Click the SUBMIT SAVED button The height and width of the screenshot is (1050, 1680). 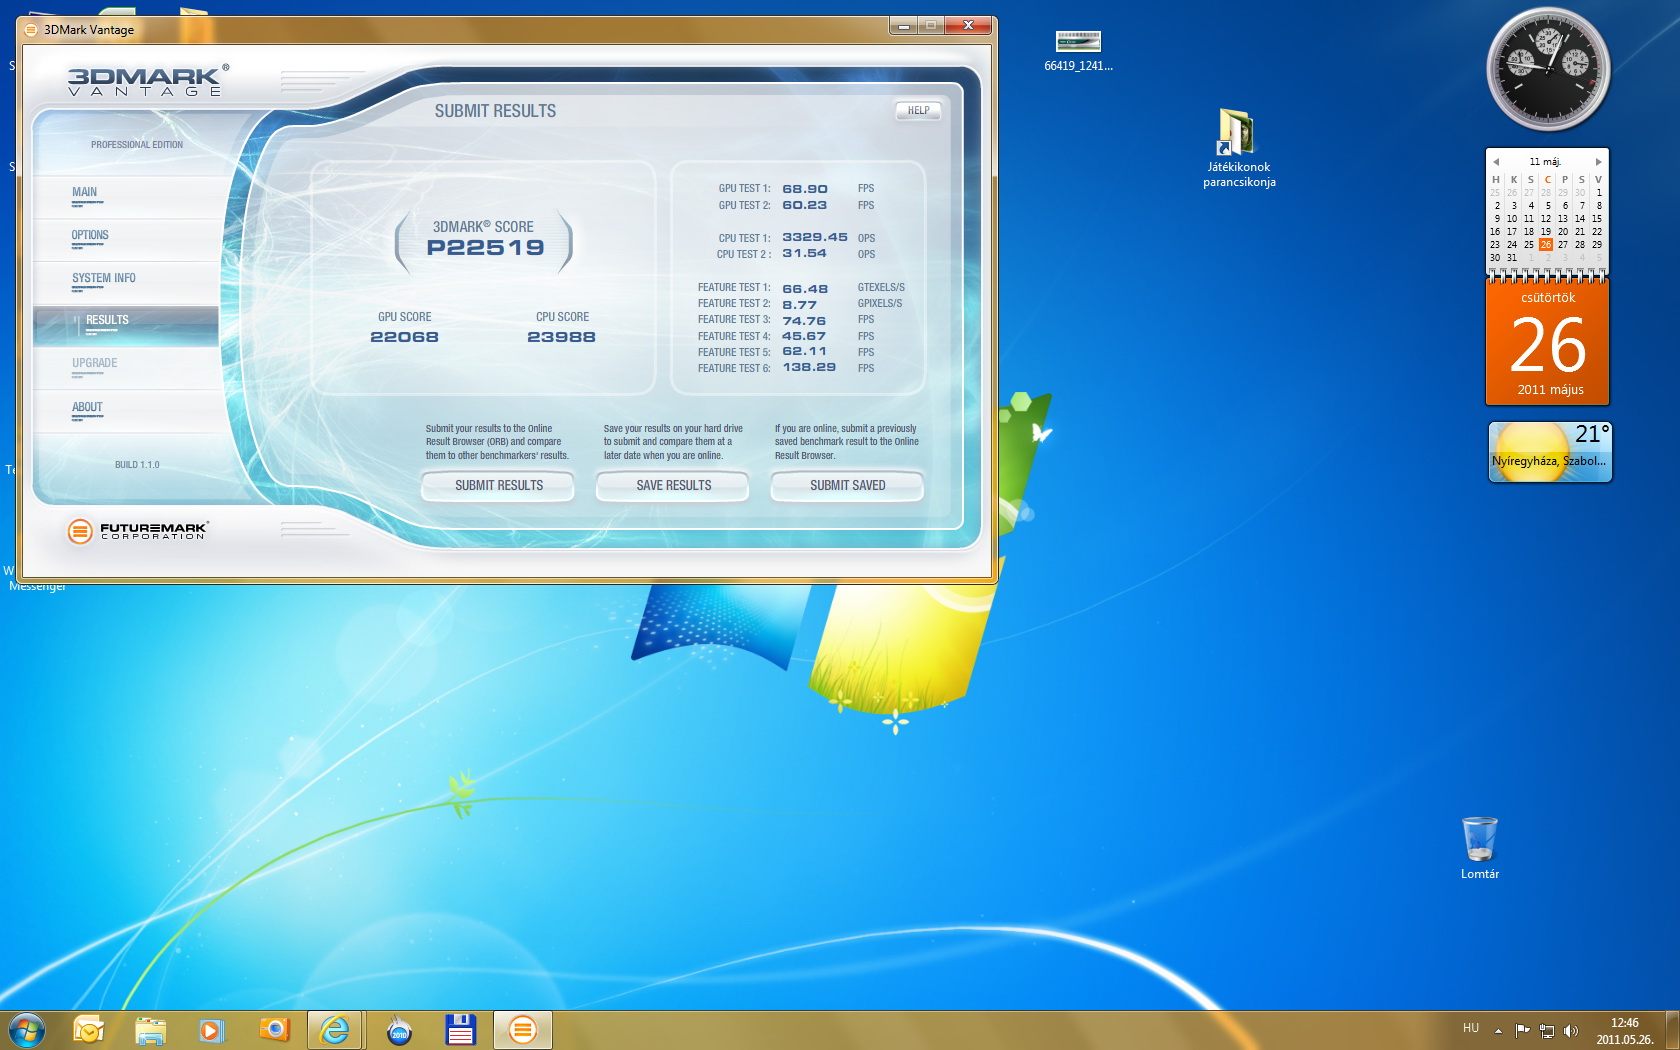tap(847, 485)
